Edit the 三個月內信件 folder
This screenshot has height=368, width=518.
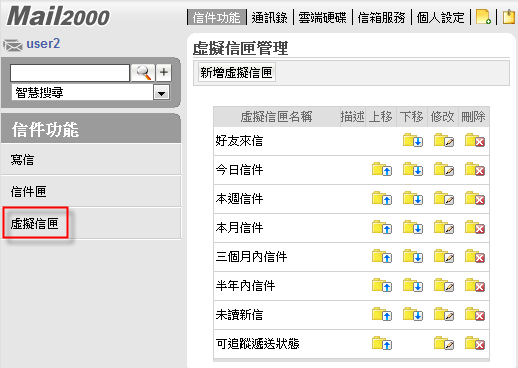point(444,257)
